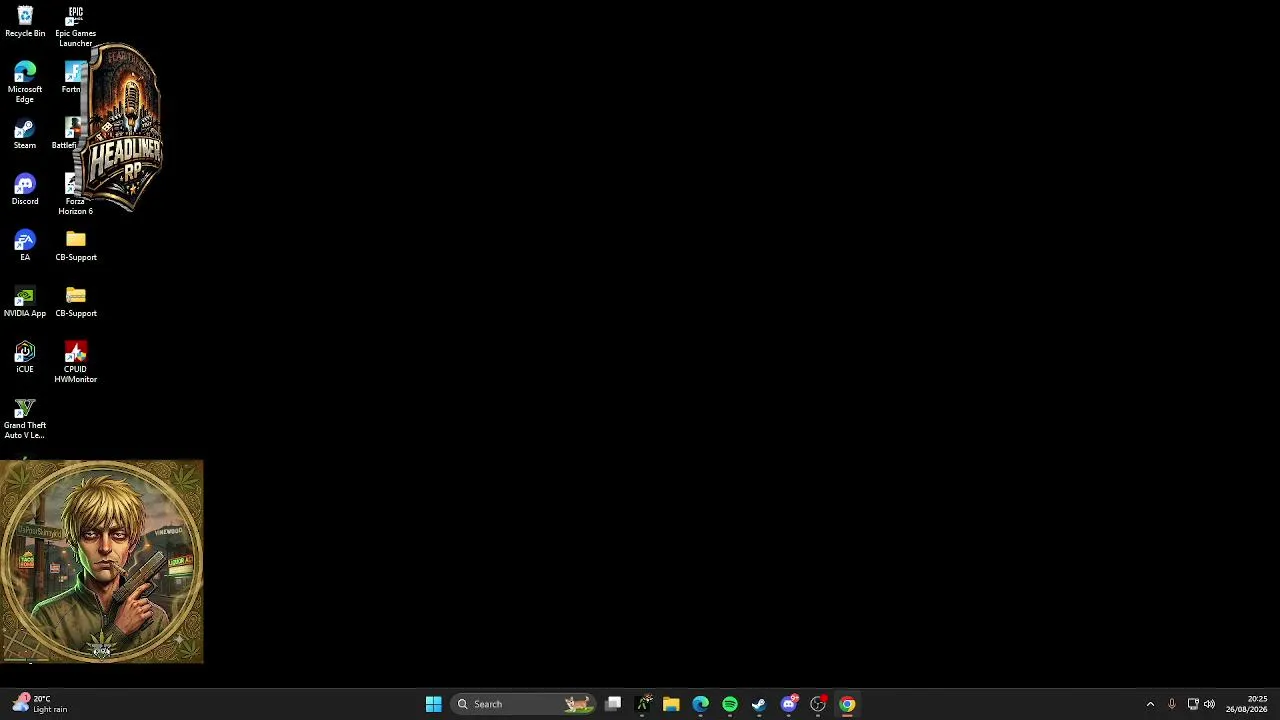Screen dimensions: 1280x720
Task: Select the CB-Support folder beside the EA icon
Action: coord(76,246)
